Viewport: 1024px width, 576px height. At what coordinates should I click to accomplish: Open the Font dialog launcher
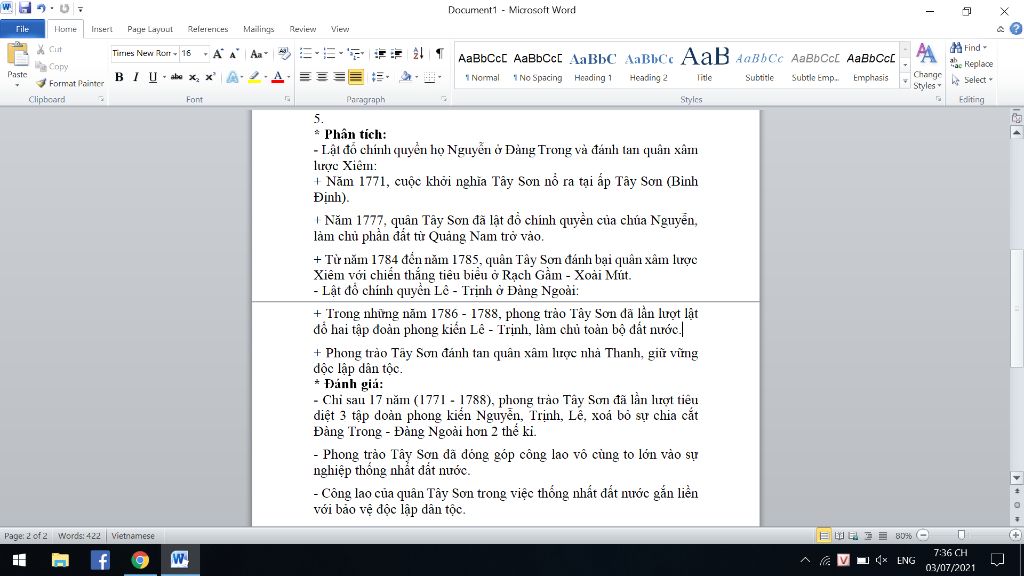click(287, 99)
